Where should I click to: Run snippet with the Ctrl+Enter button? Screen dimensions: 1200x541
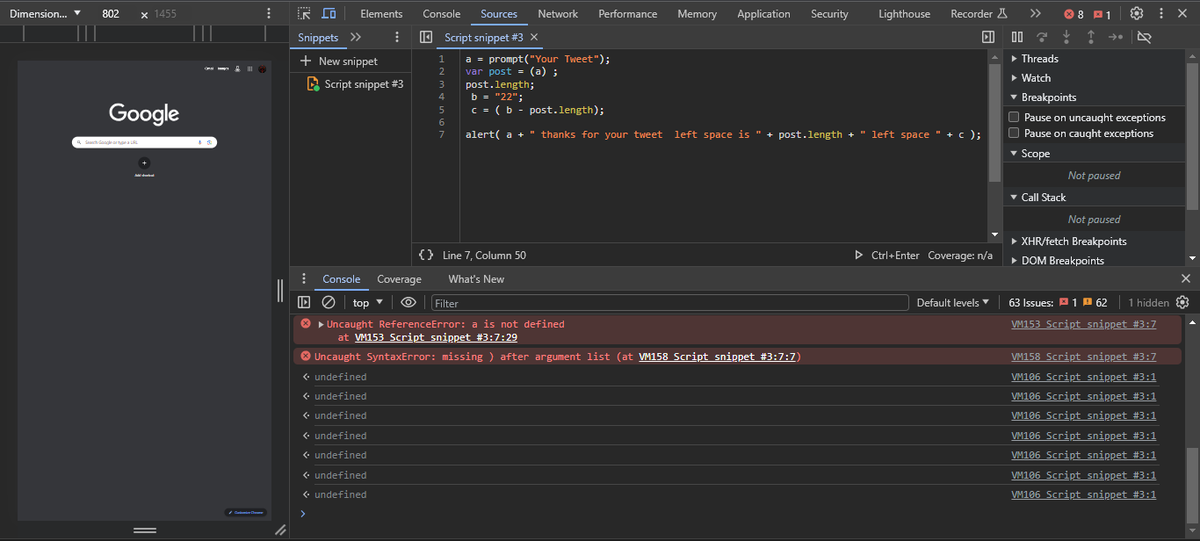887,255
